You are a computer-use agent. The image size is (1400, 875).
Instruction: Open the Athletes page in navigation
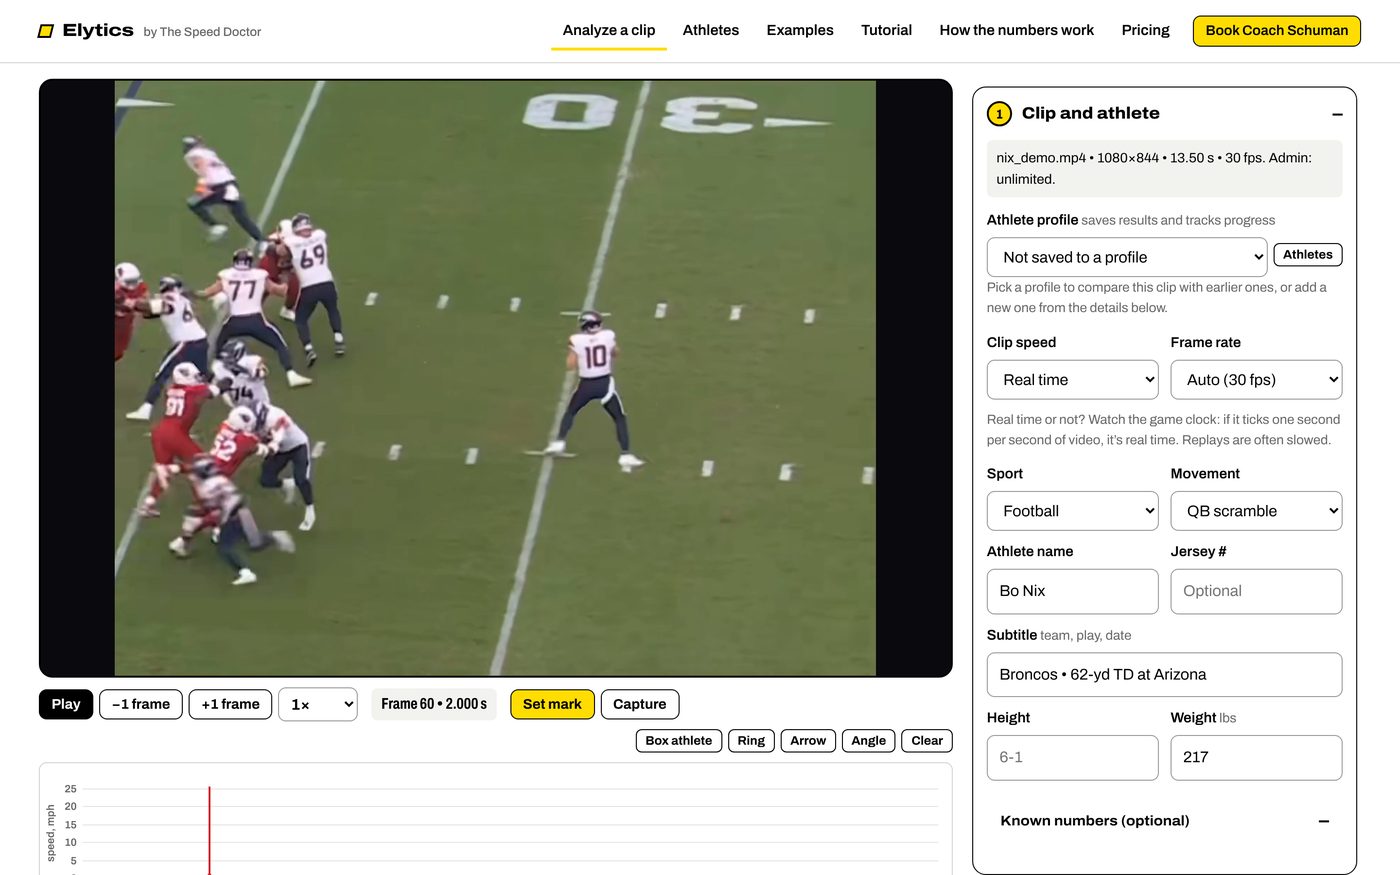tap(711, 30)
